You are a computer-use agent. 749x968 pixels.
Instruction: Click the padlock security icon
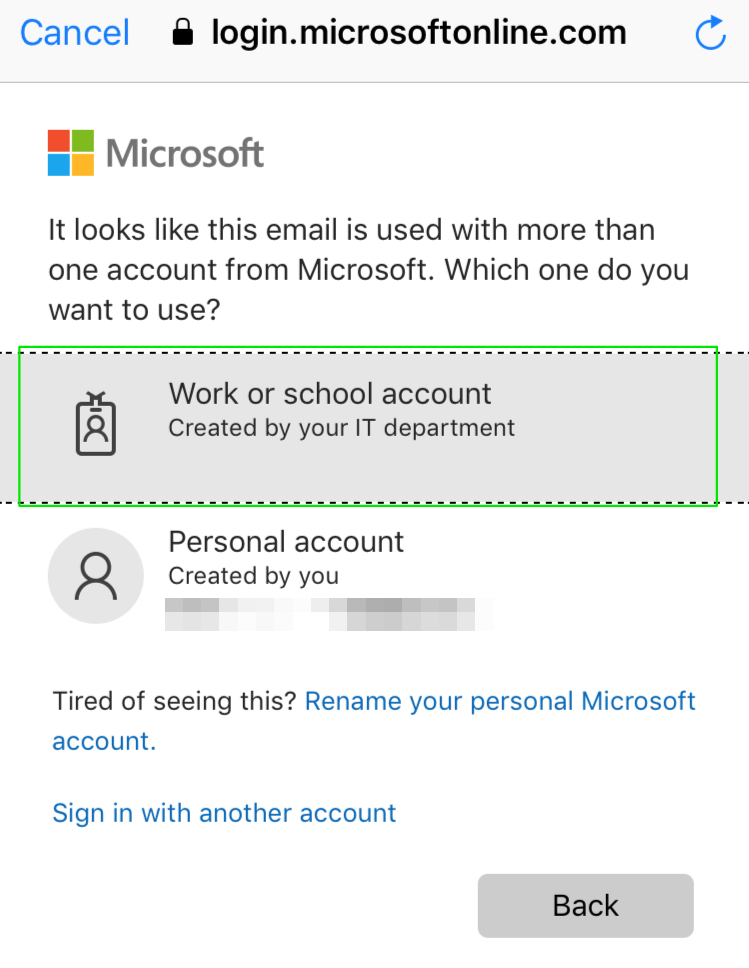(x=182, y=34)
